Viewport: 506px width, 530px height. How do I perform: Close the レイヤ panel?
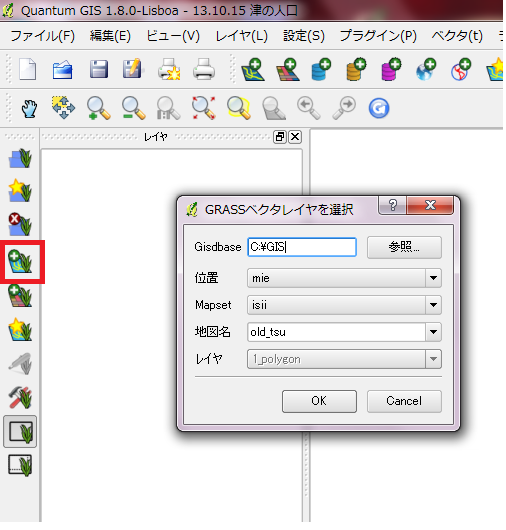295,137
